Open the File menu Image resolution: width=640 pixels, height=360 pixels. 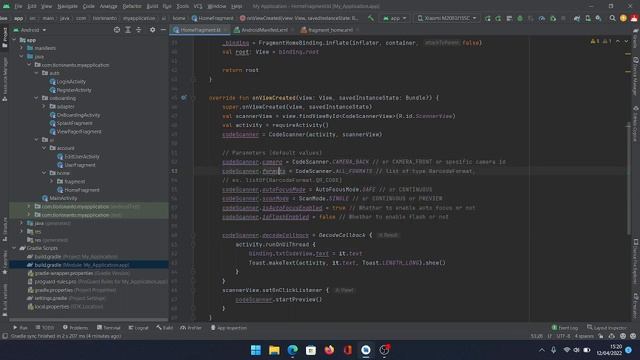tap(18, 6)
